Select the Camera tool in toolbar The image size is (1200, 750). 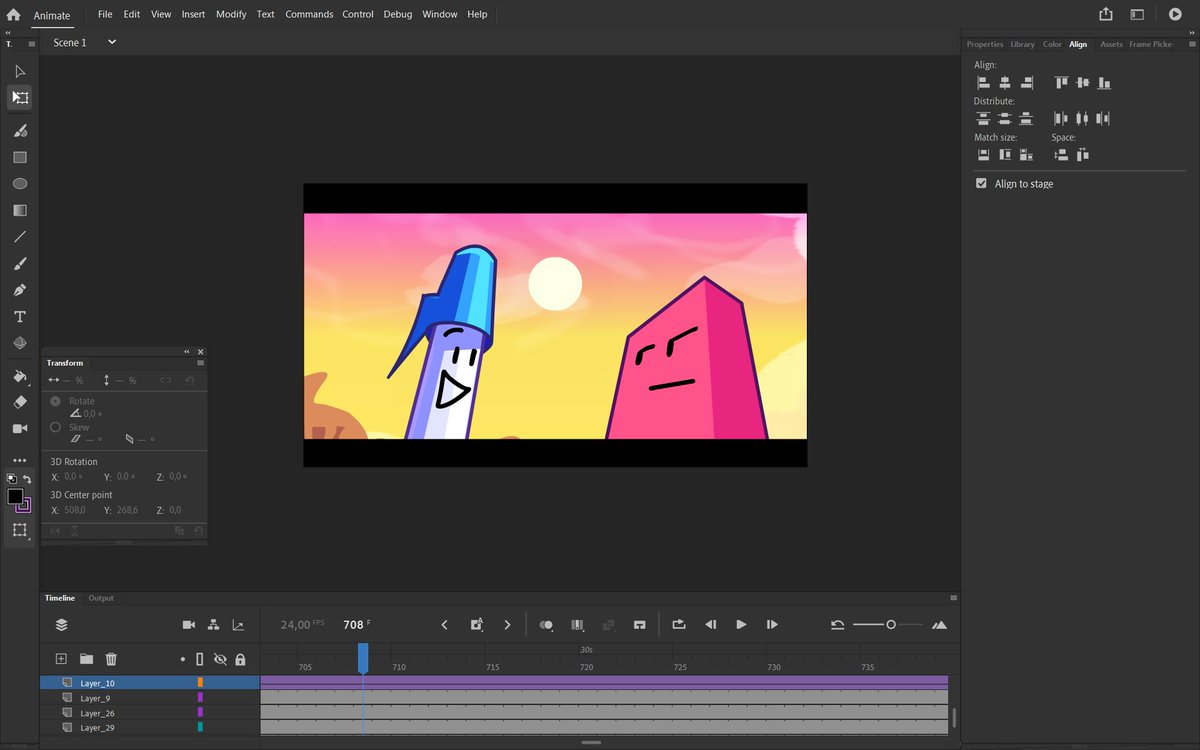(x=19, y=428)
